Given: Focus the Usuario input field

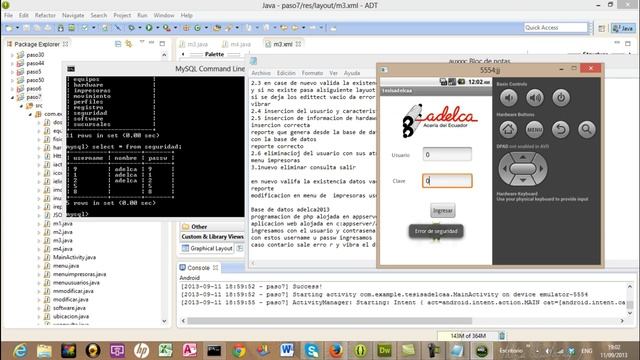Looking at the screenshot, I should coord(447,154).
